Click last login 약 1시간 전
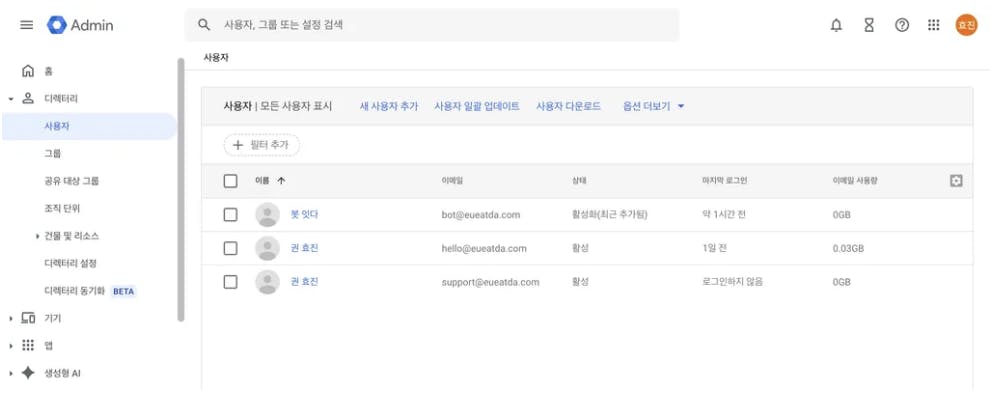 pos(724,215)
